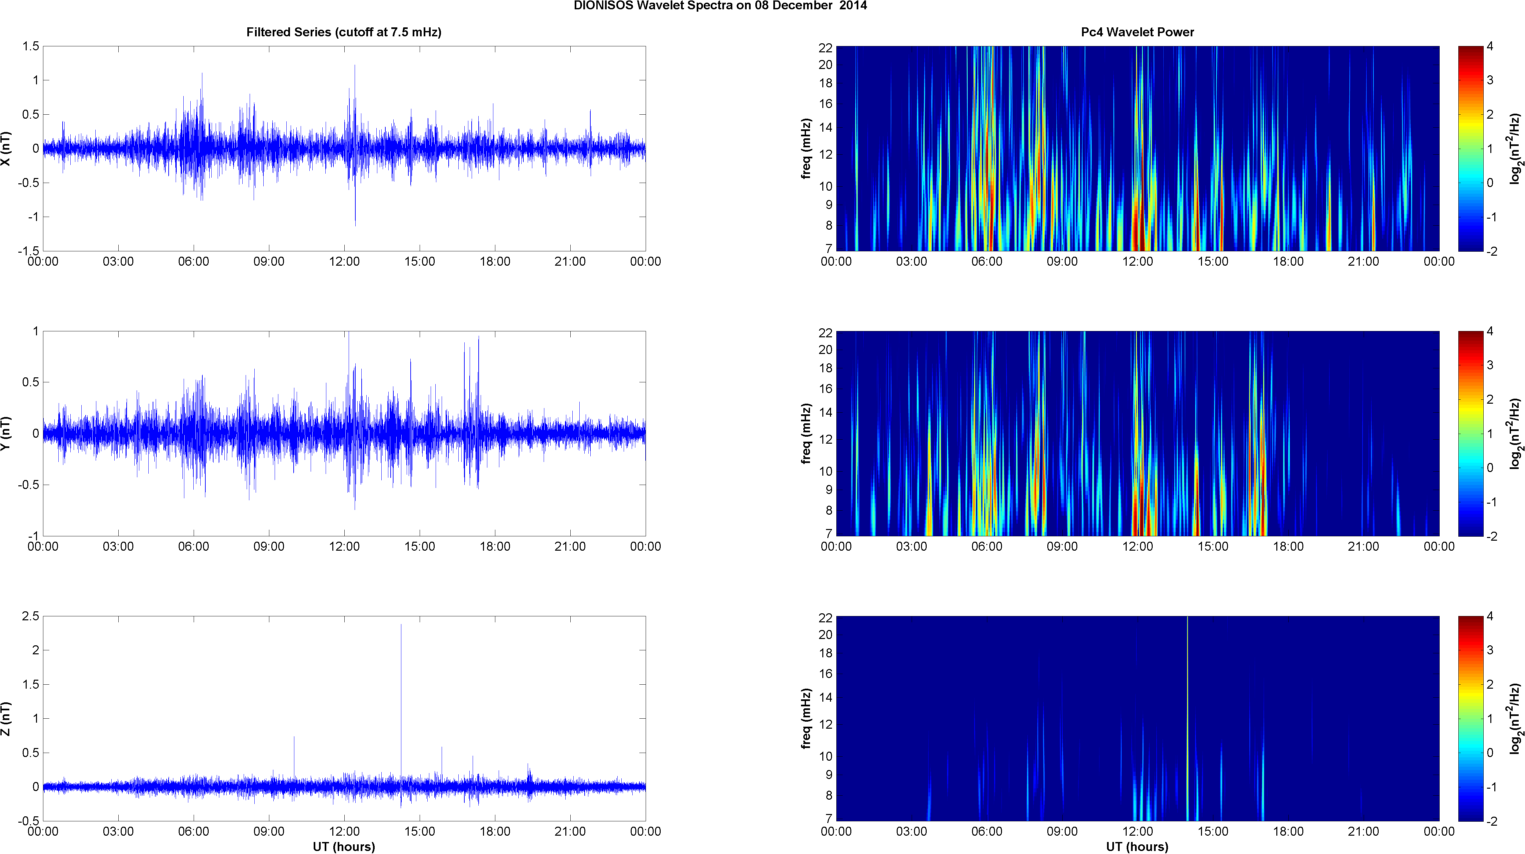Click the log2(nT²/Hz) label of middle colorbar
The width and height of the screenshot is (1525, 854).
click(x=1516, y=433)
